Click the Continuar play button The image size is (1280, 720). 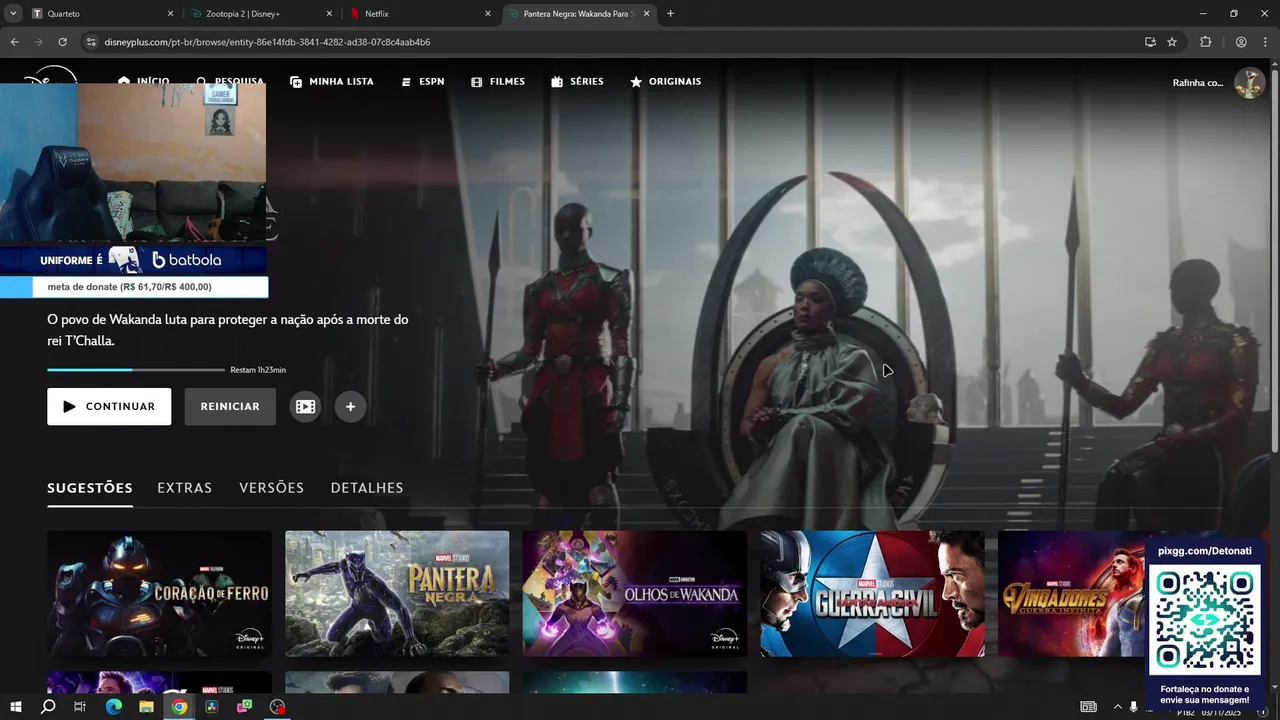coord(109,407)
